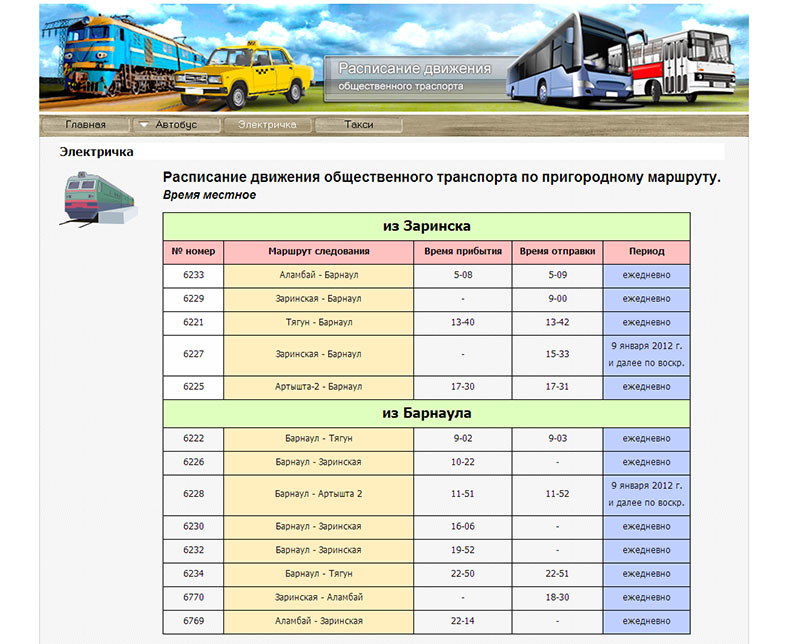Screen dimensions: 800x644
Task: Click arrival time 13-40
Action: pyautogui.click(x=463, y=323)
